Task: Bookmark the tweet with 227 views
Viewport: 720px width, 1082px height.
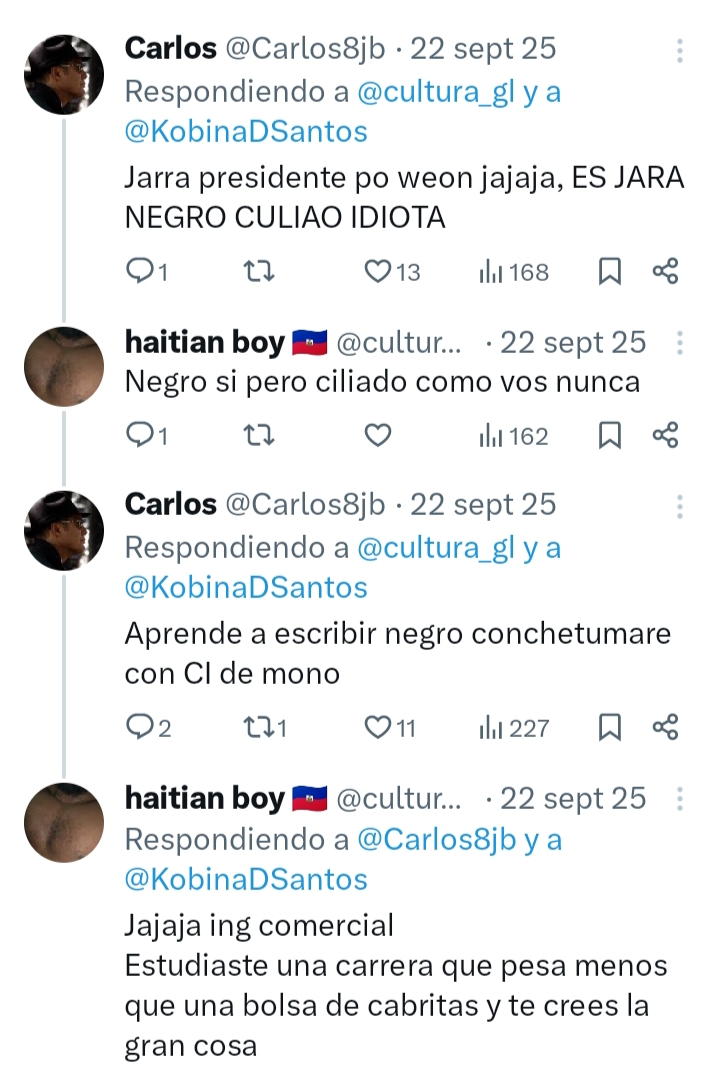Action: pyautogui.click(x=610, y=727)
